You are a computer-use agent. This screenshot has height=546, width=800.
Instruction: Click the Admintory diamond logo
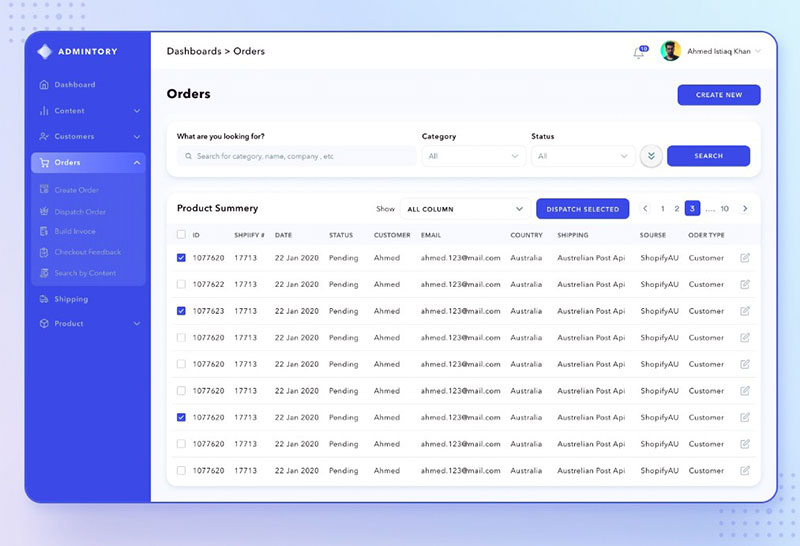(x=44, y=52)
